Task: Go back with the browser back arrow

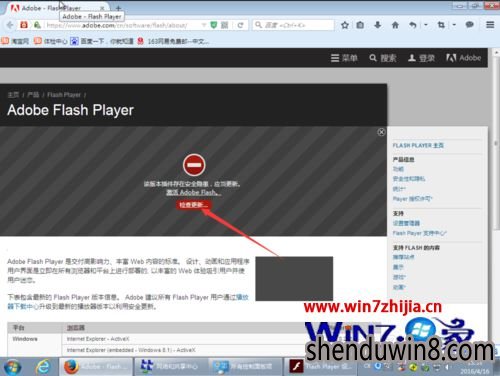Action: [10, 25]
